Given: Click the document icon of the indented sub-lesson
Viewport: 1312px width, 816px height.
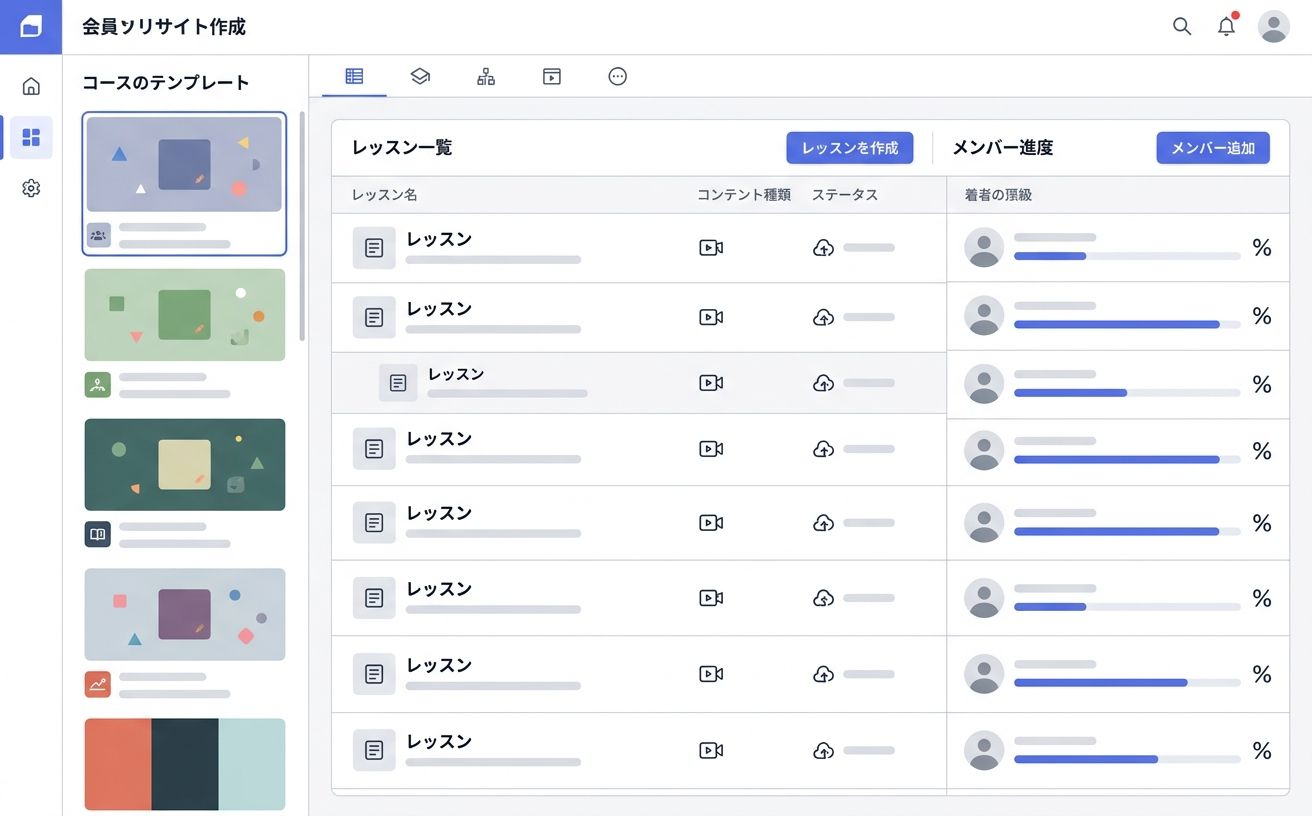Looking at the screenshot, I should click(398, 383).
